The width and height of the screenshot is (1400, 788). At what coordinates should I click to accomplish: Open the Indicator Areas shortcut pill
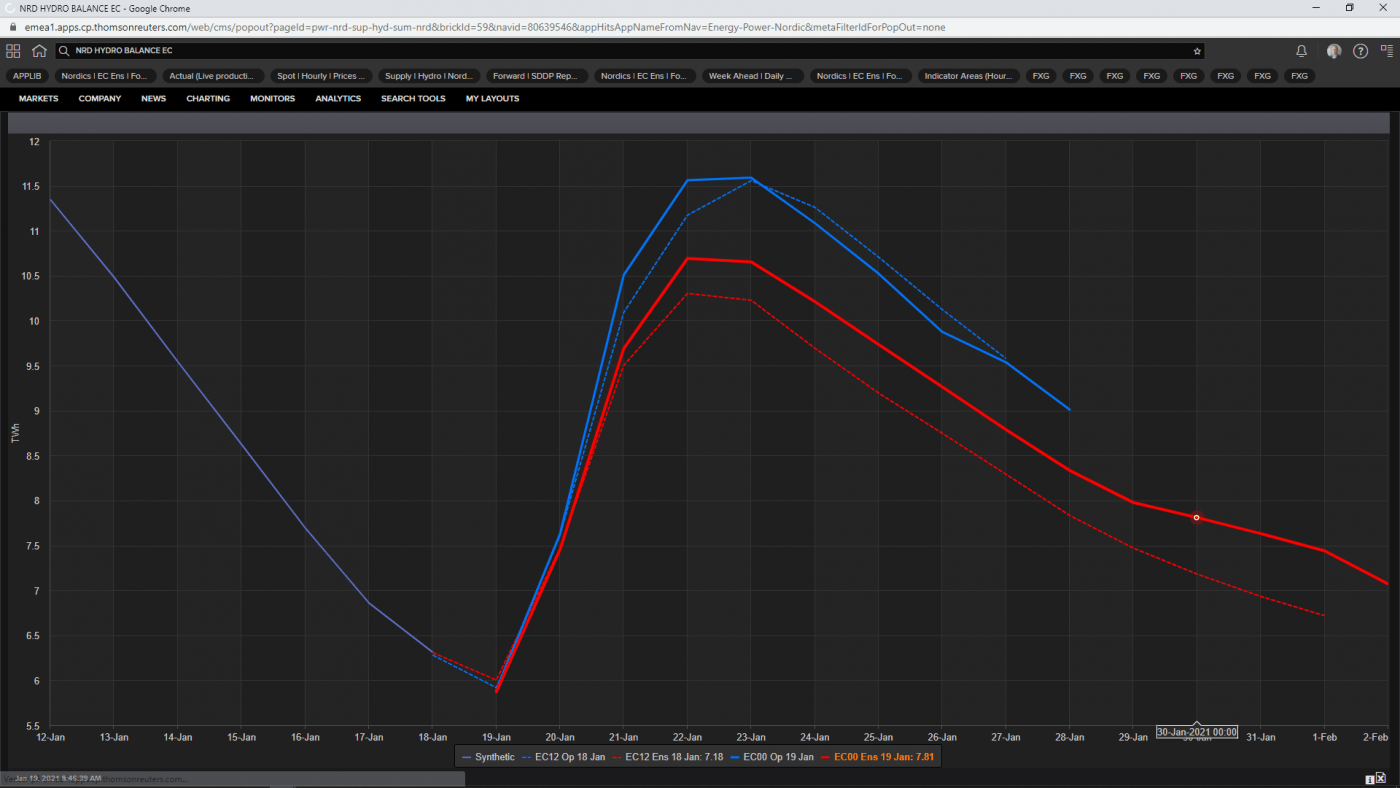(968, 76)
